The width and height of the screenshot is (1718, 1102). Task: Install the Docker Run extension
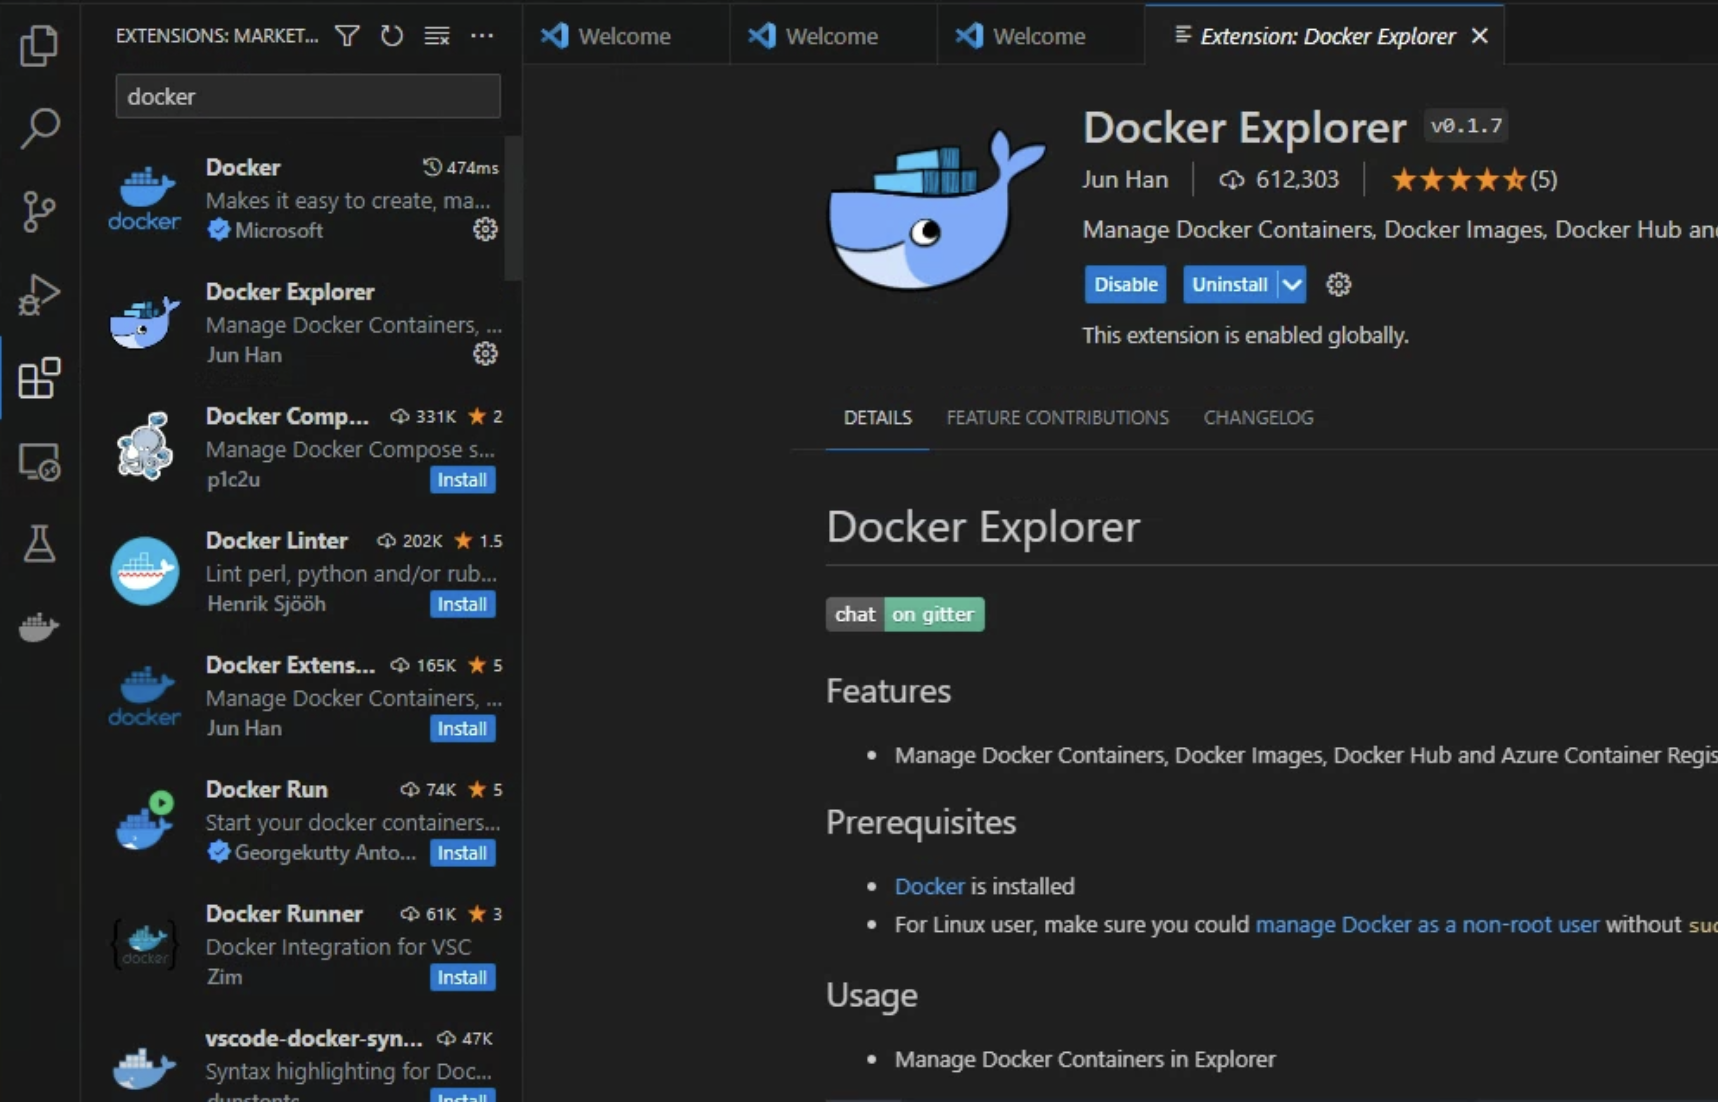point(462,853)
